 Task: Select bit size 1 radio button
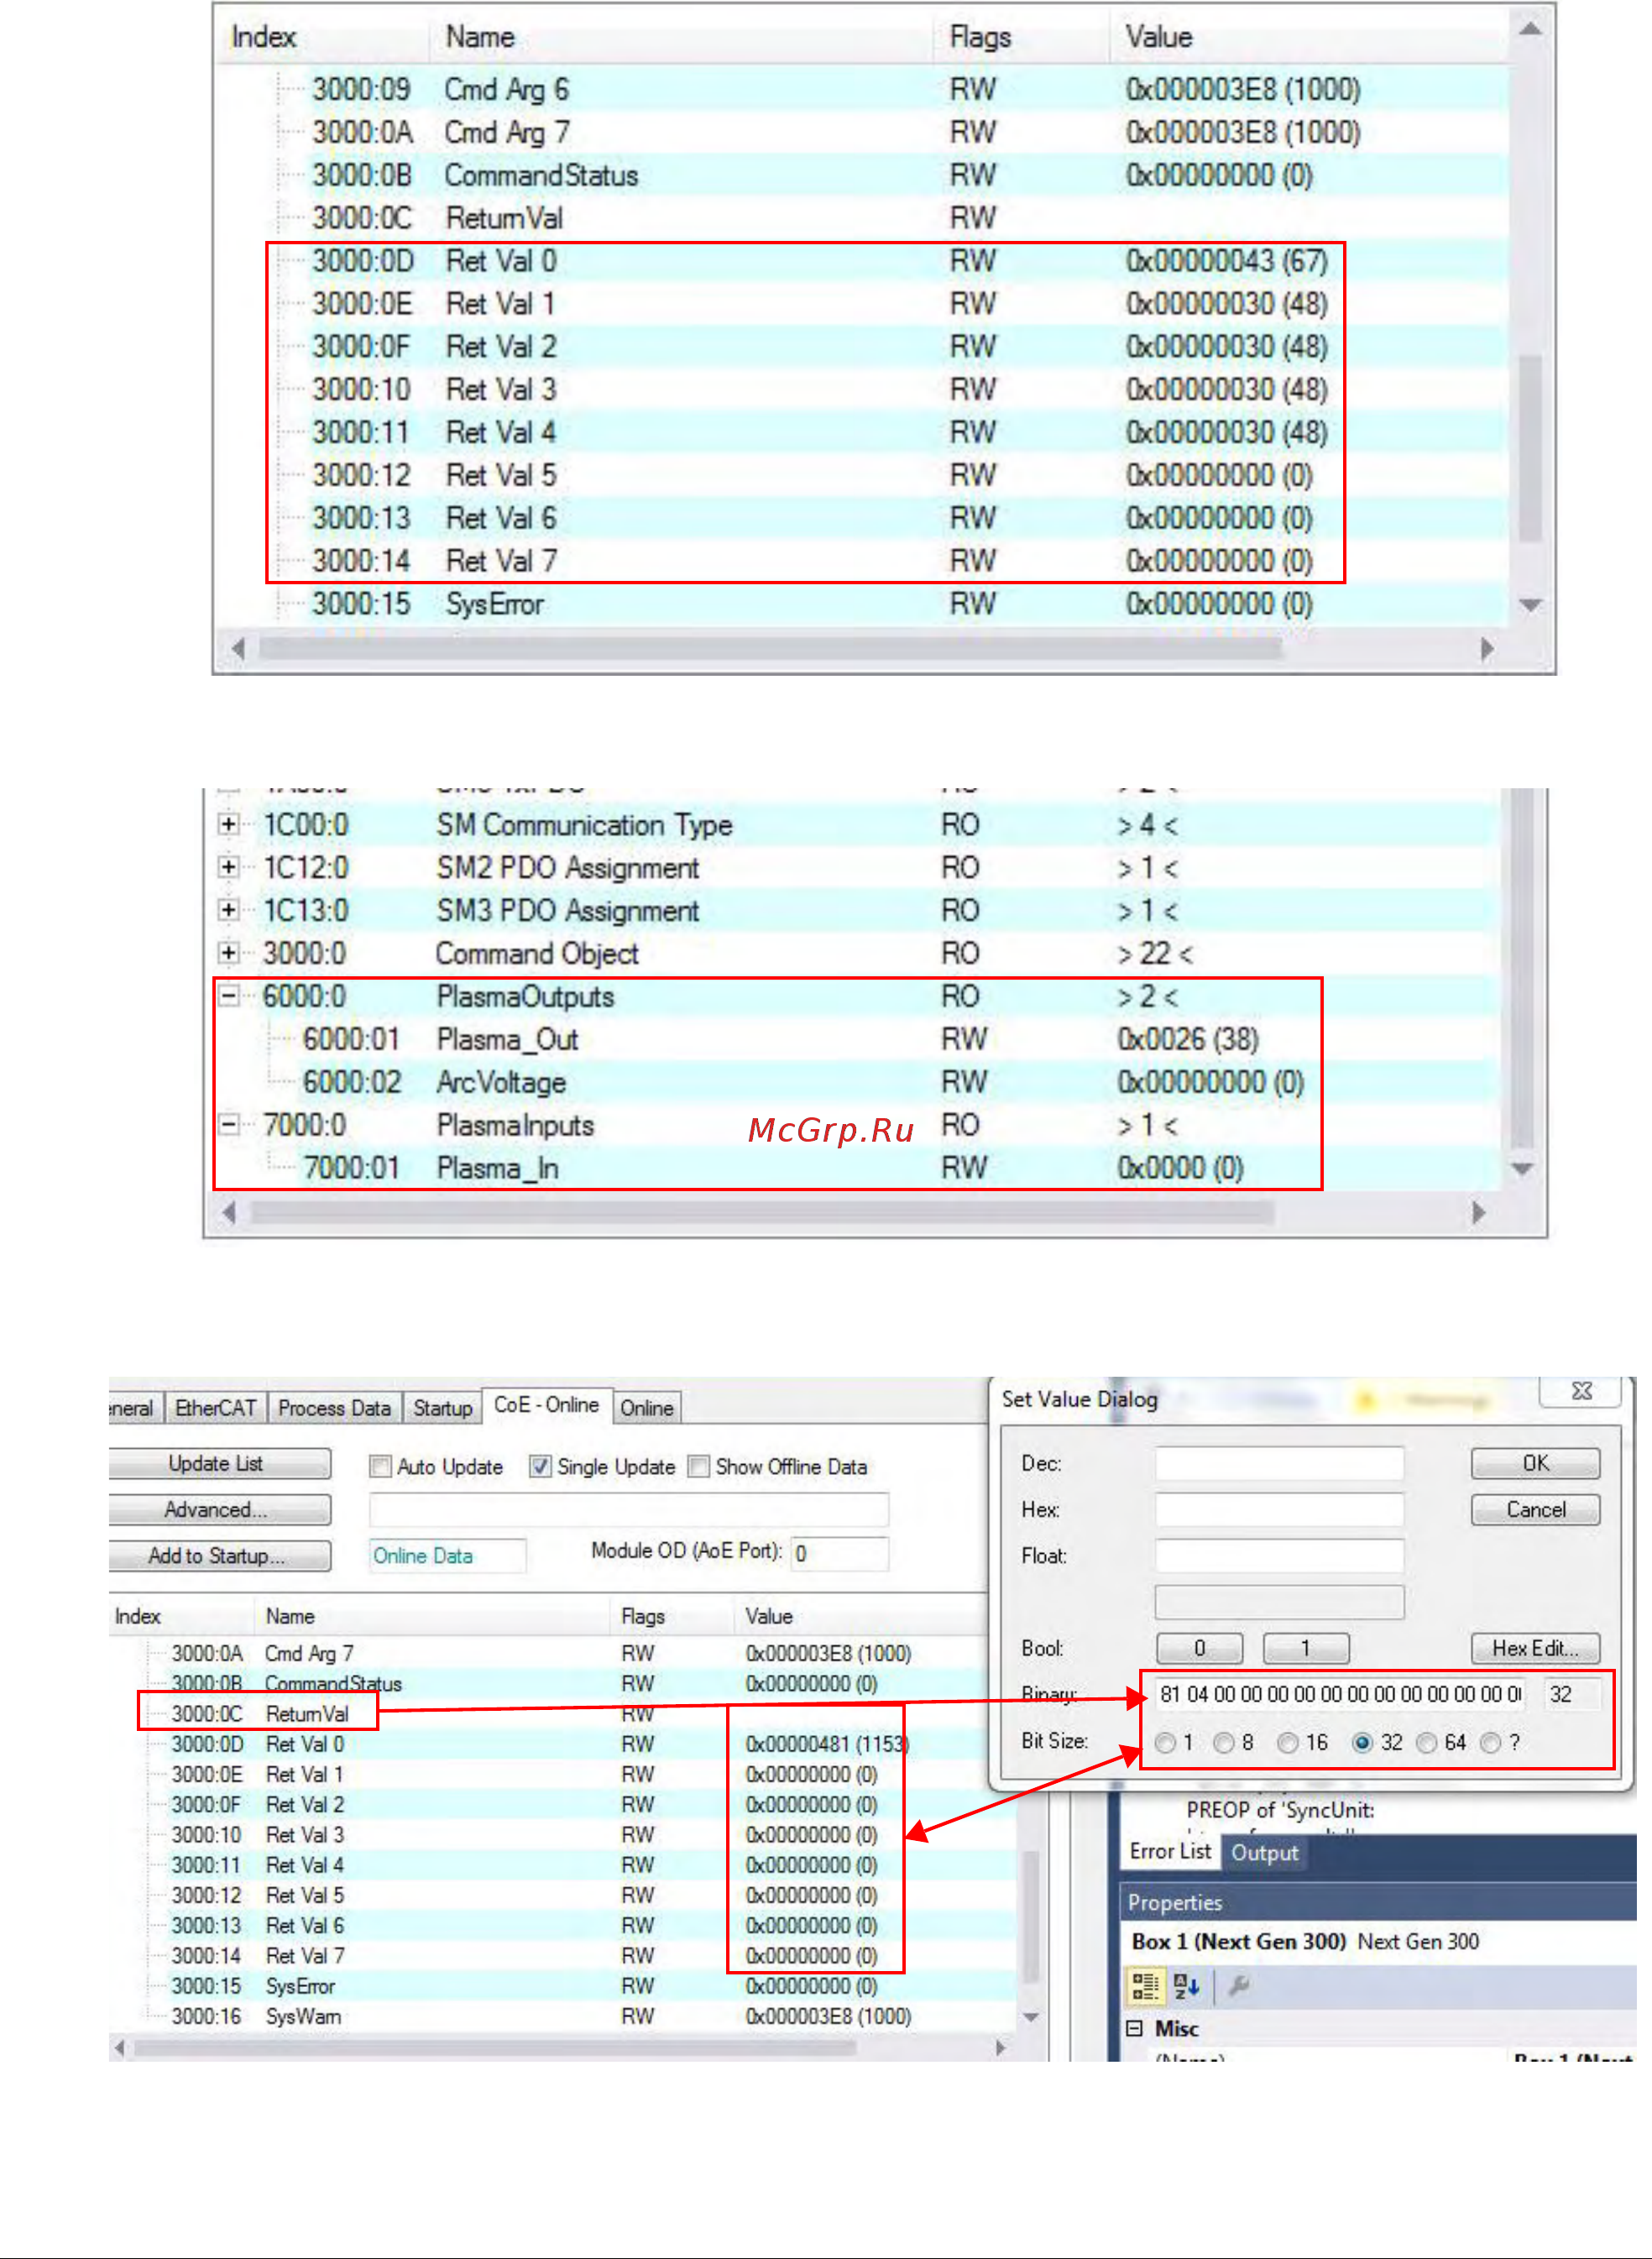tap(1165, 1743)
